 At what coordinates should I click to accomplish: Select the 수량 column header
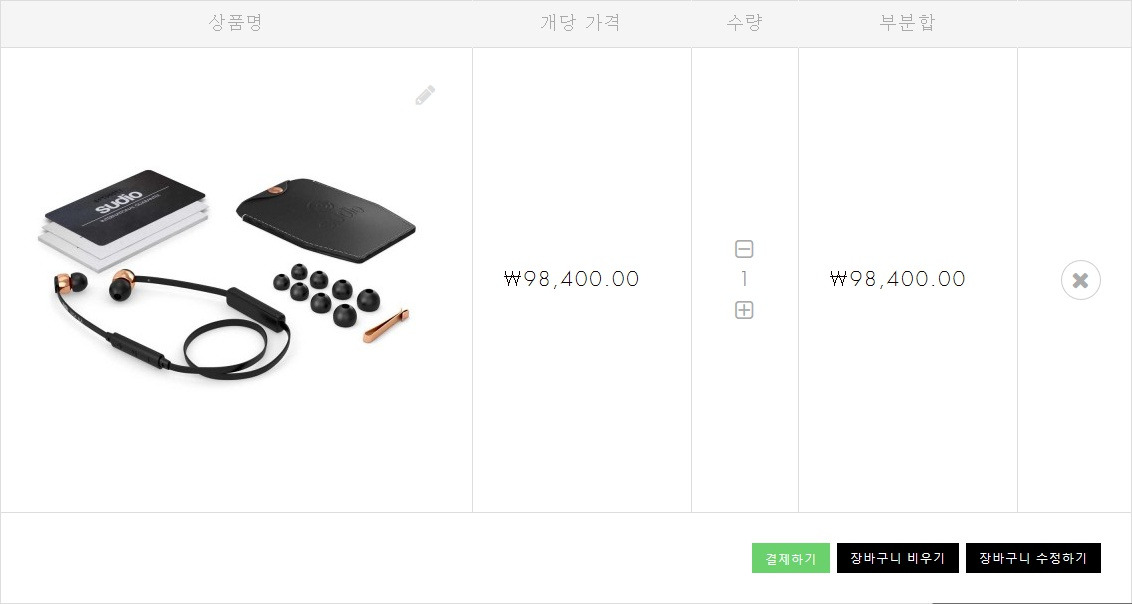point(744,22)
